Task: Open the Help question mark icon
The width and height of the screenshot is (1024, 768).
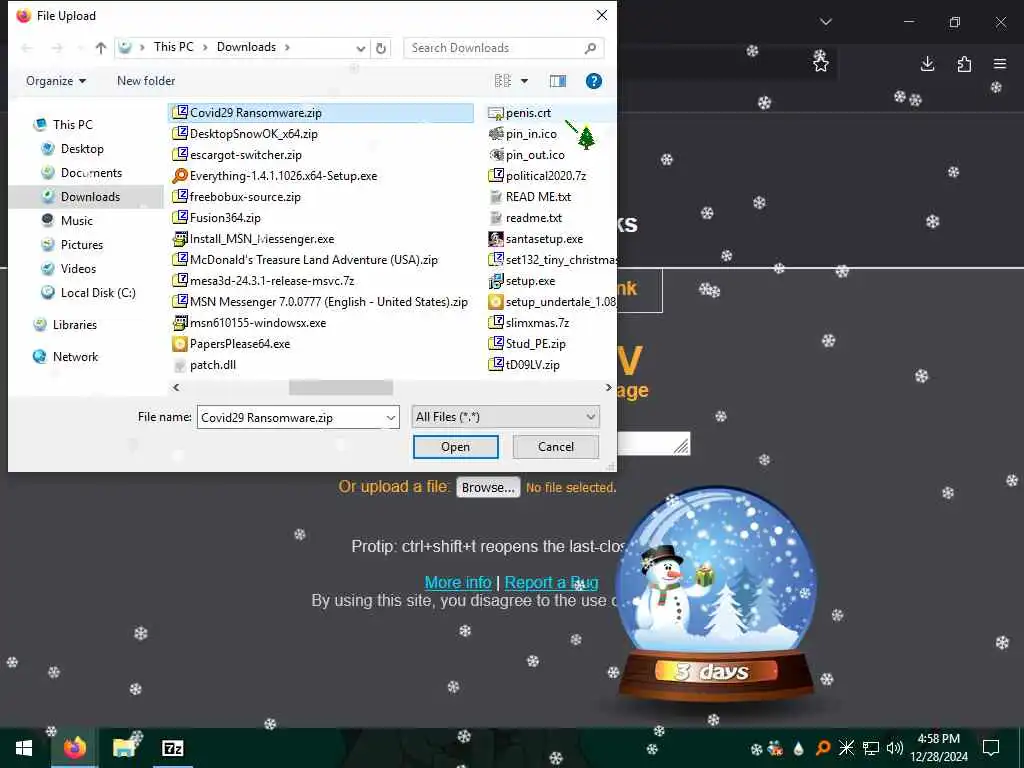Action: point(594,81)
